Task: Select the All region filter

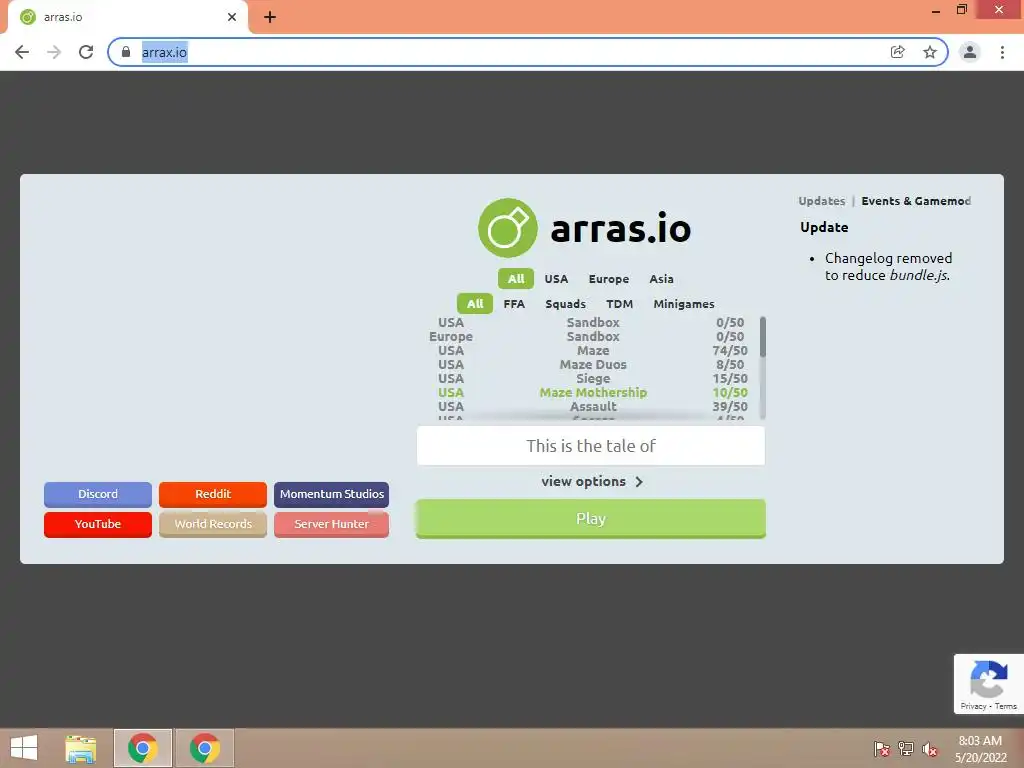Action: [x=516, y=279]
